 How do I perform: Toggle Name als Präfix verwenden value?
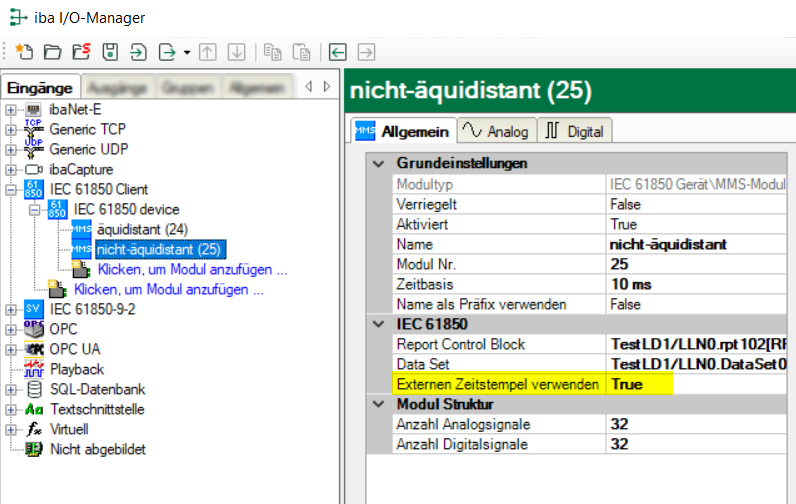click(700, 304)
